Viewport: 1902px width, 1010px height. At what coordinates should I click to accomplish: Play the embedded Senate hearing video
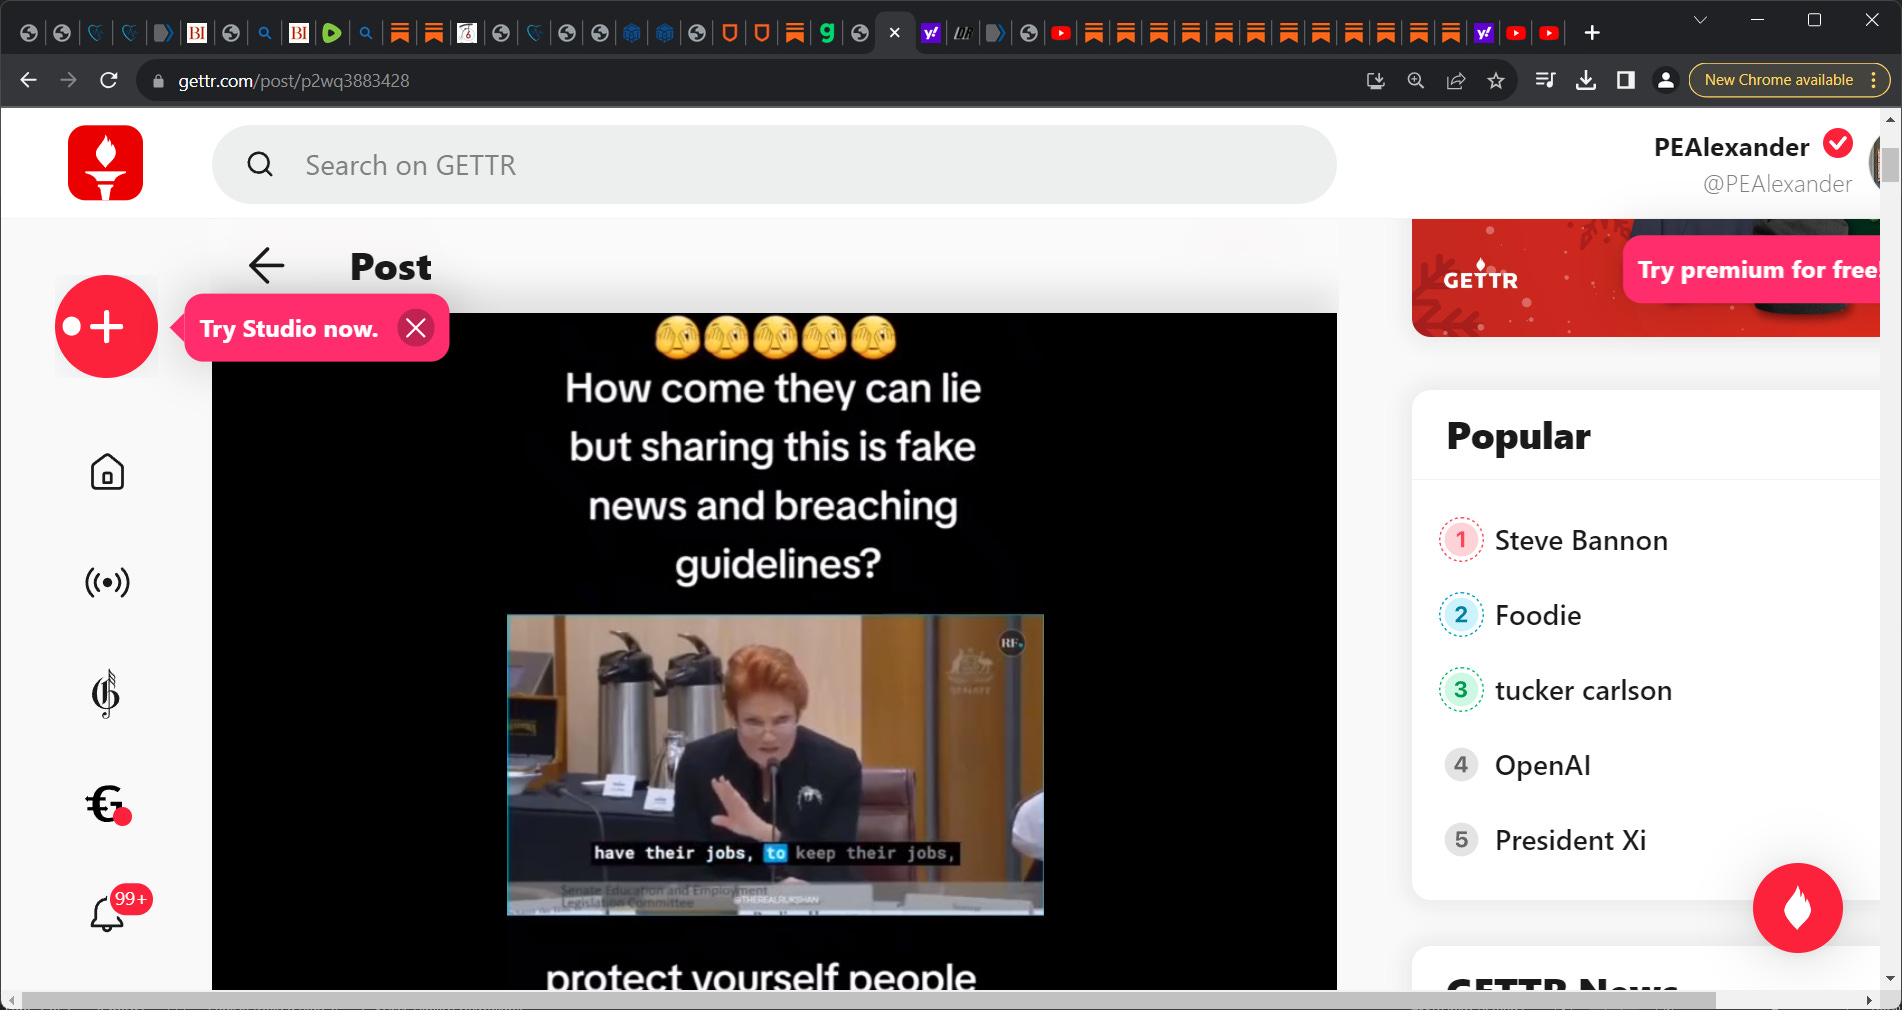(x=775, y=764)
